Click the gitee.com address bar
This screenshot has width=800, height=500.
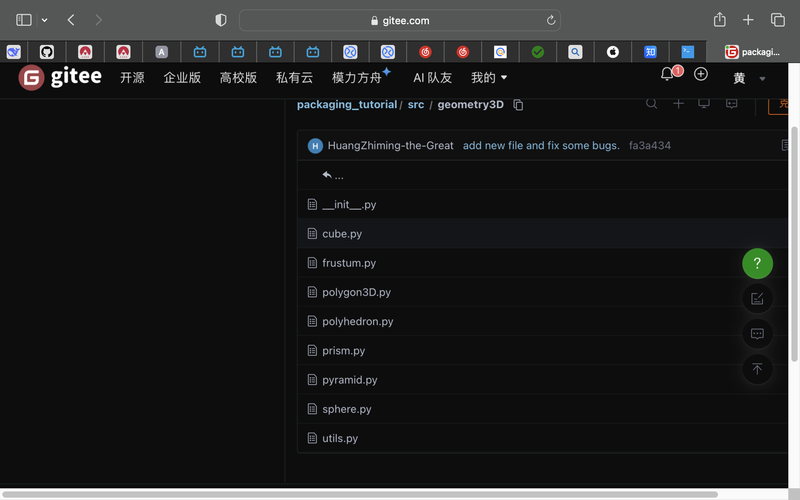400,20
